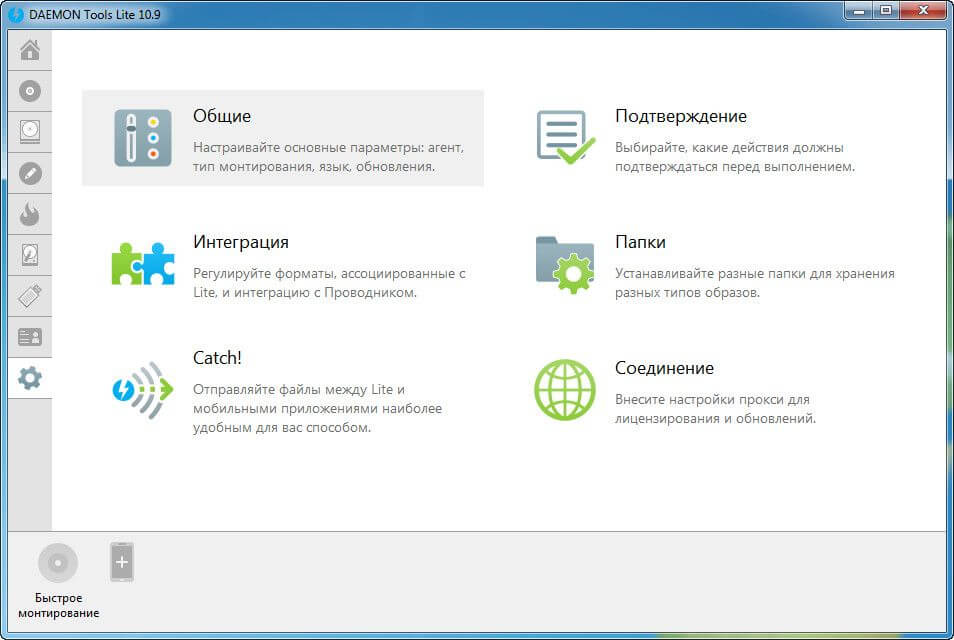Add a device with the phone plus icon

122,562
